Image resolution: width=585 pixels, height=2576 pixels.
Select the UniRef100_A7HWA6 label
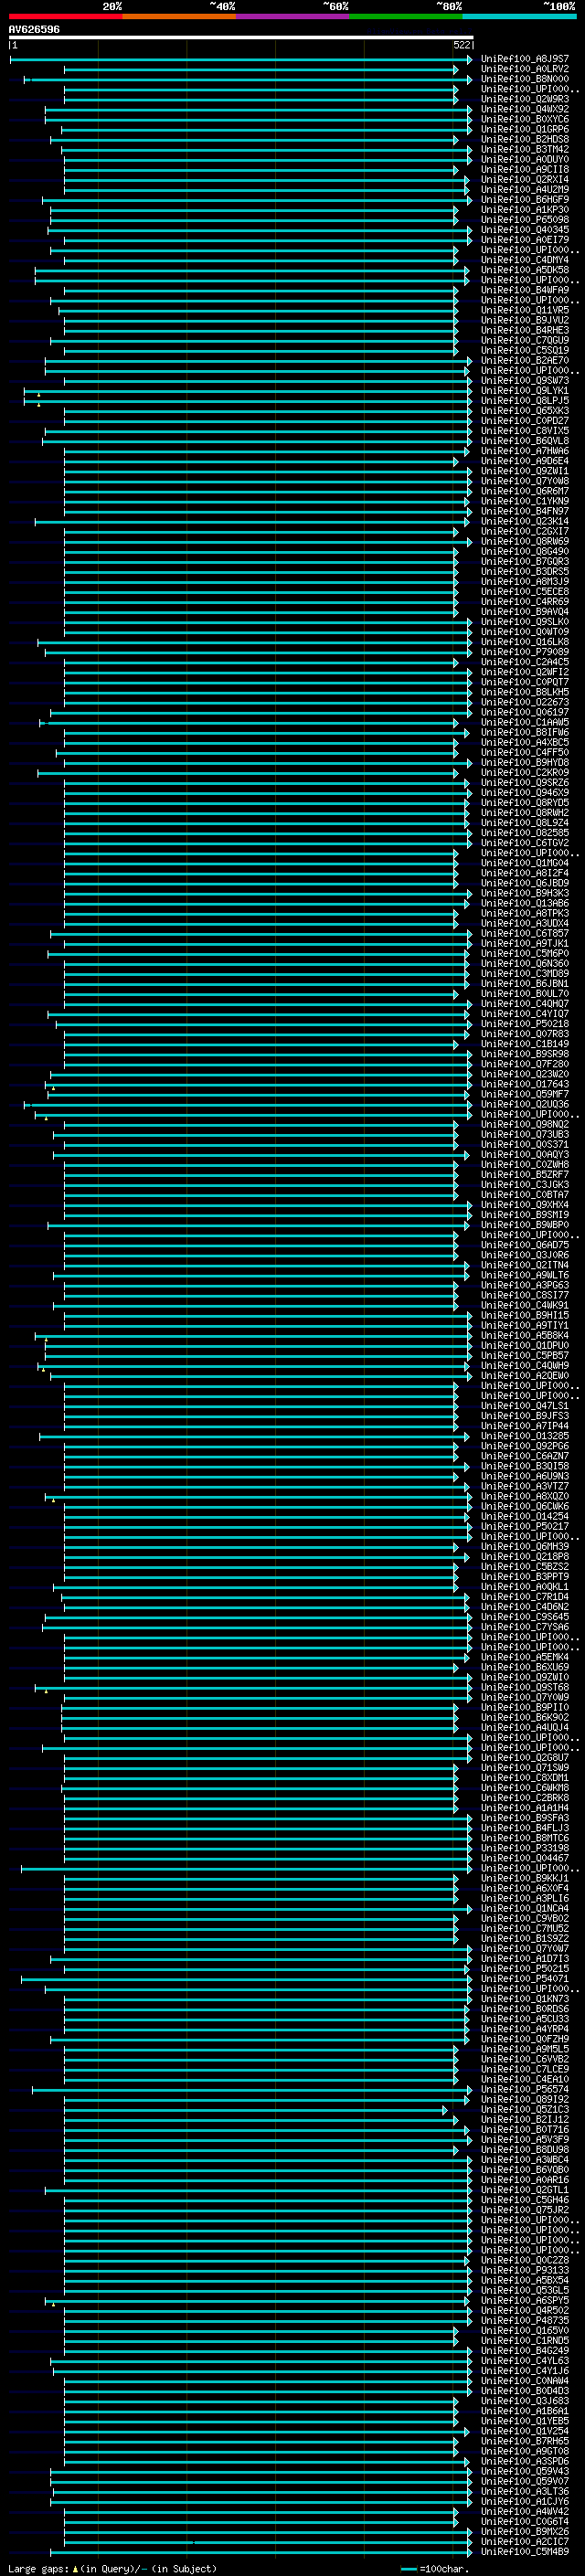click(x=525, y=451)
